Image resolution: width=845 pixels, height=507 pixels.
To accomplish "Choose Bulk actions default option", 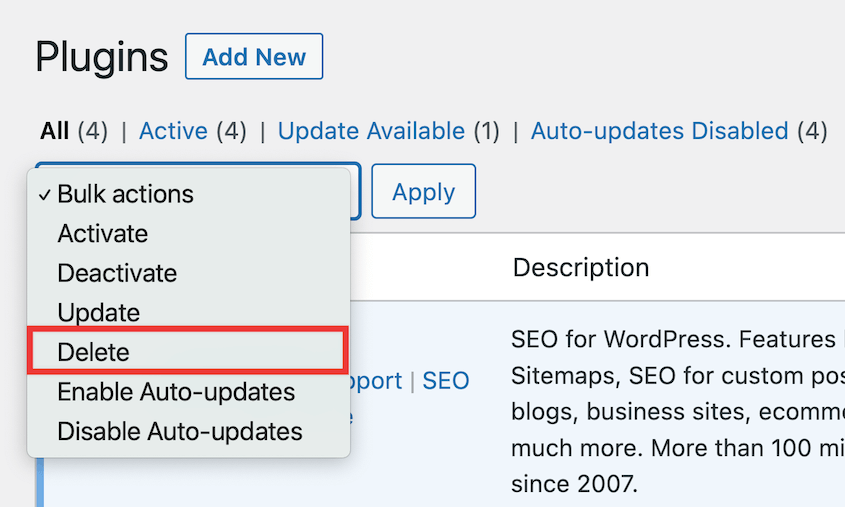I will click(189, 194).
